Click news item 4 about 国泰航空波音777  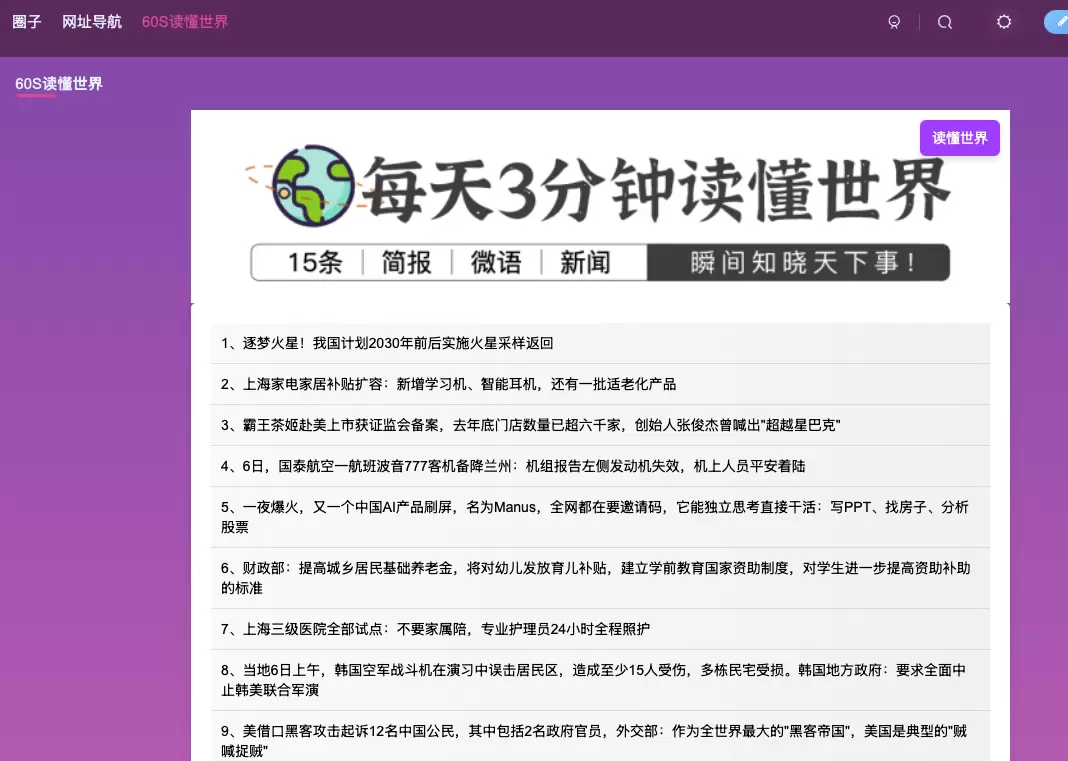pos(600,466)
